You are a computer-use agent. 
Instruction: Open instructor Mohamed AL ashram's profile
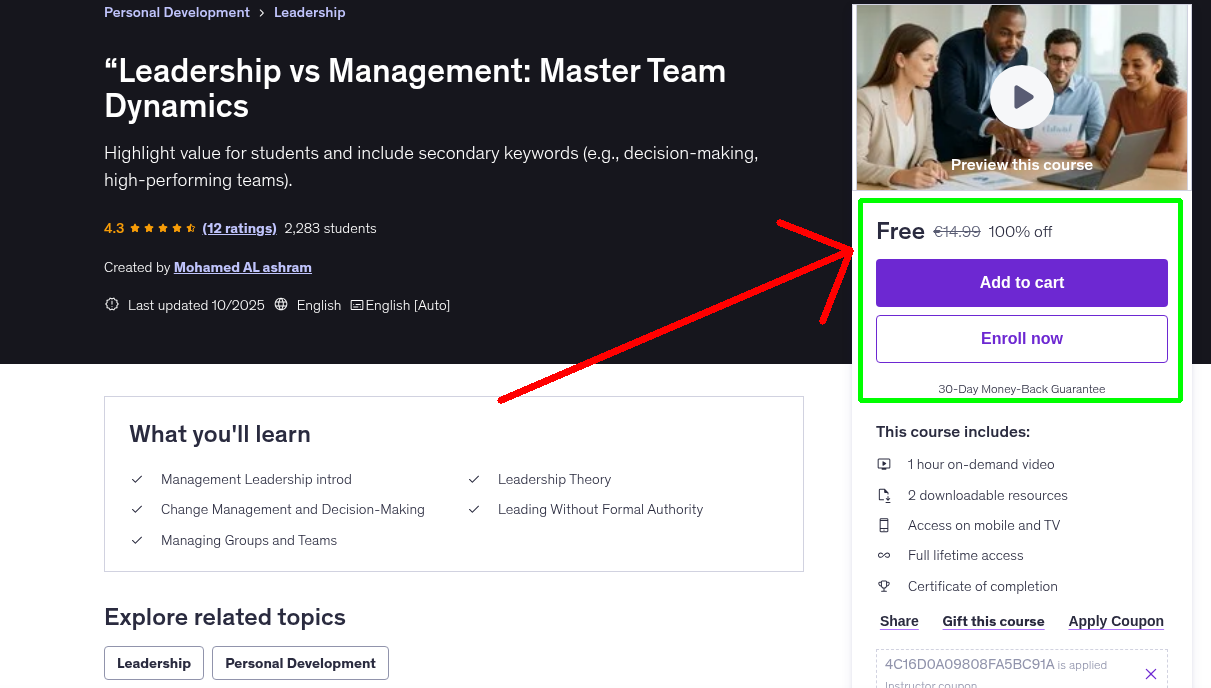[242, 267]
